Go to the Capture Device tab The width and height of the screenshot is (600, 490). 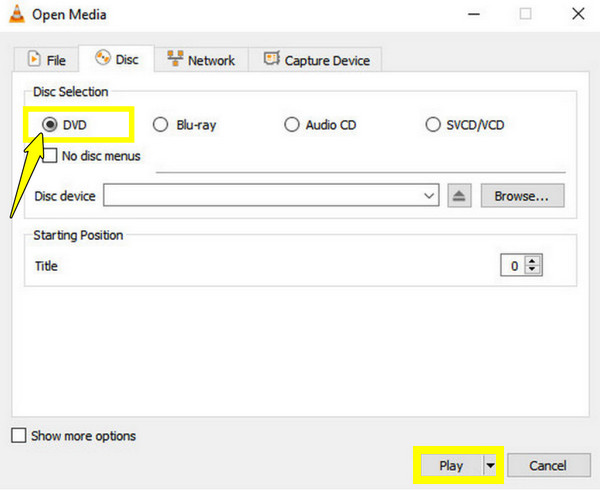coord(316,60)
